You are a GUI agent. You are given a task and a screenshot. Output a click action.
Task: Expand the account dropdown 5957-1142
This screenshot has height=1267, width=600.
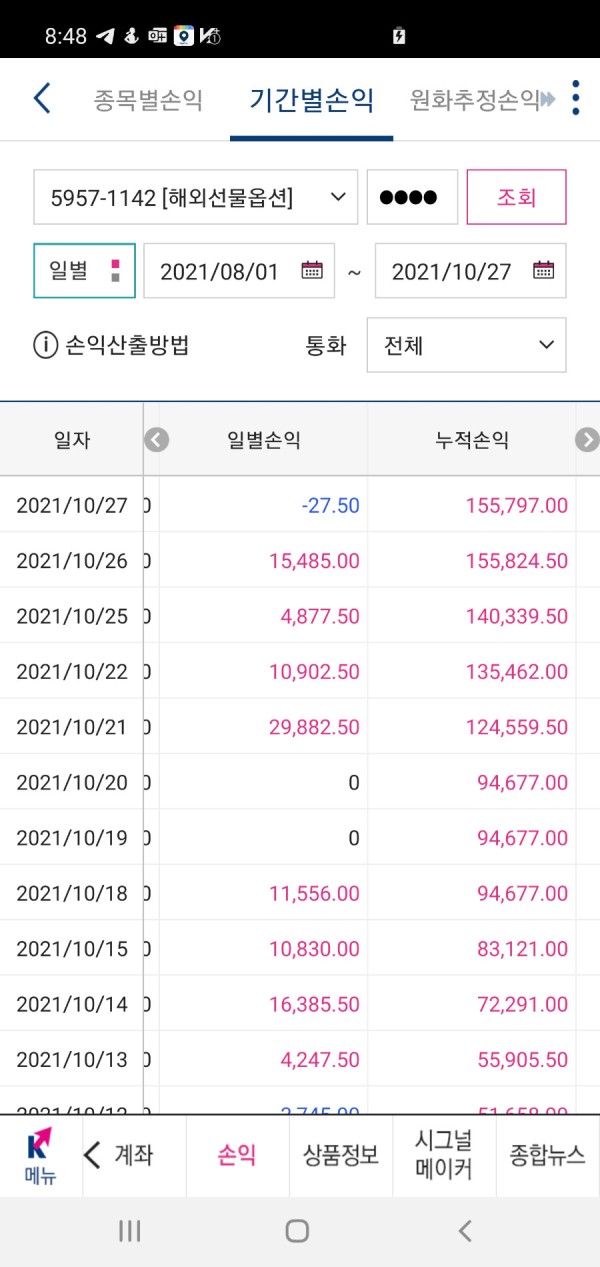click(x=195, y=197)
